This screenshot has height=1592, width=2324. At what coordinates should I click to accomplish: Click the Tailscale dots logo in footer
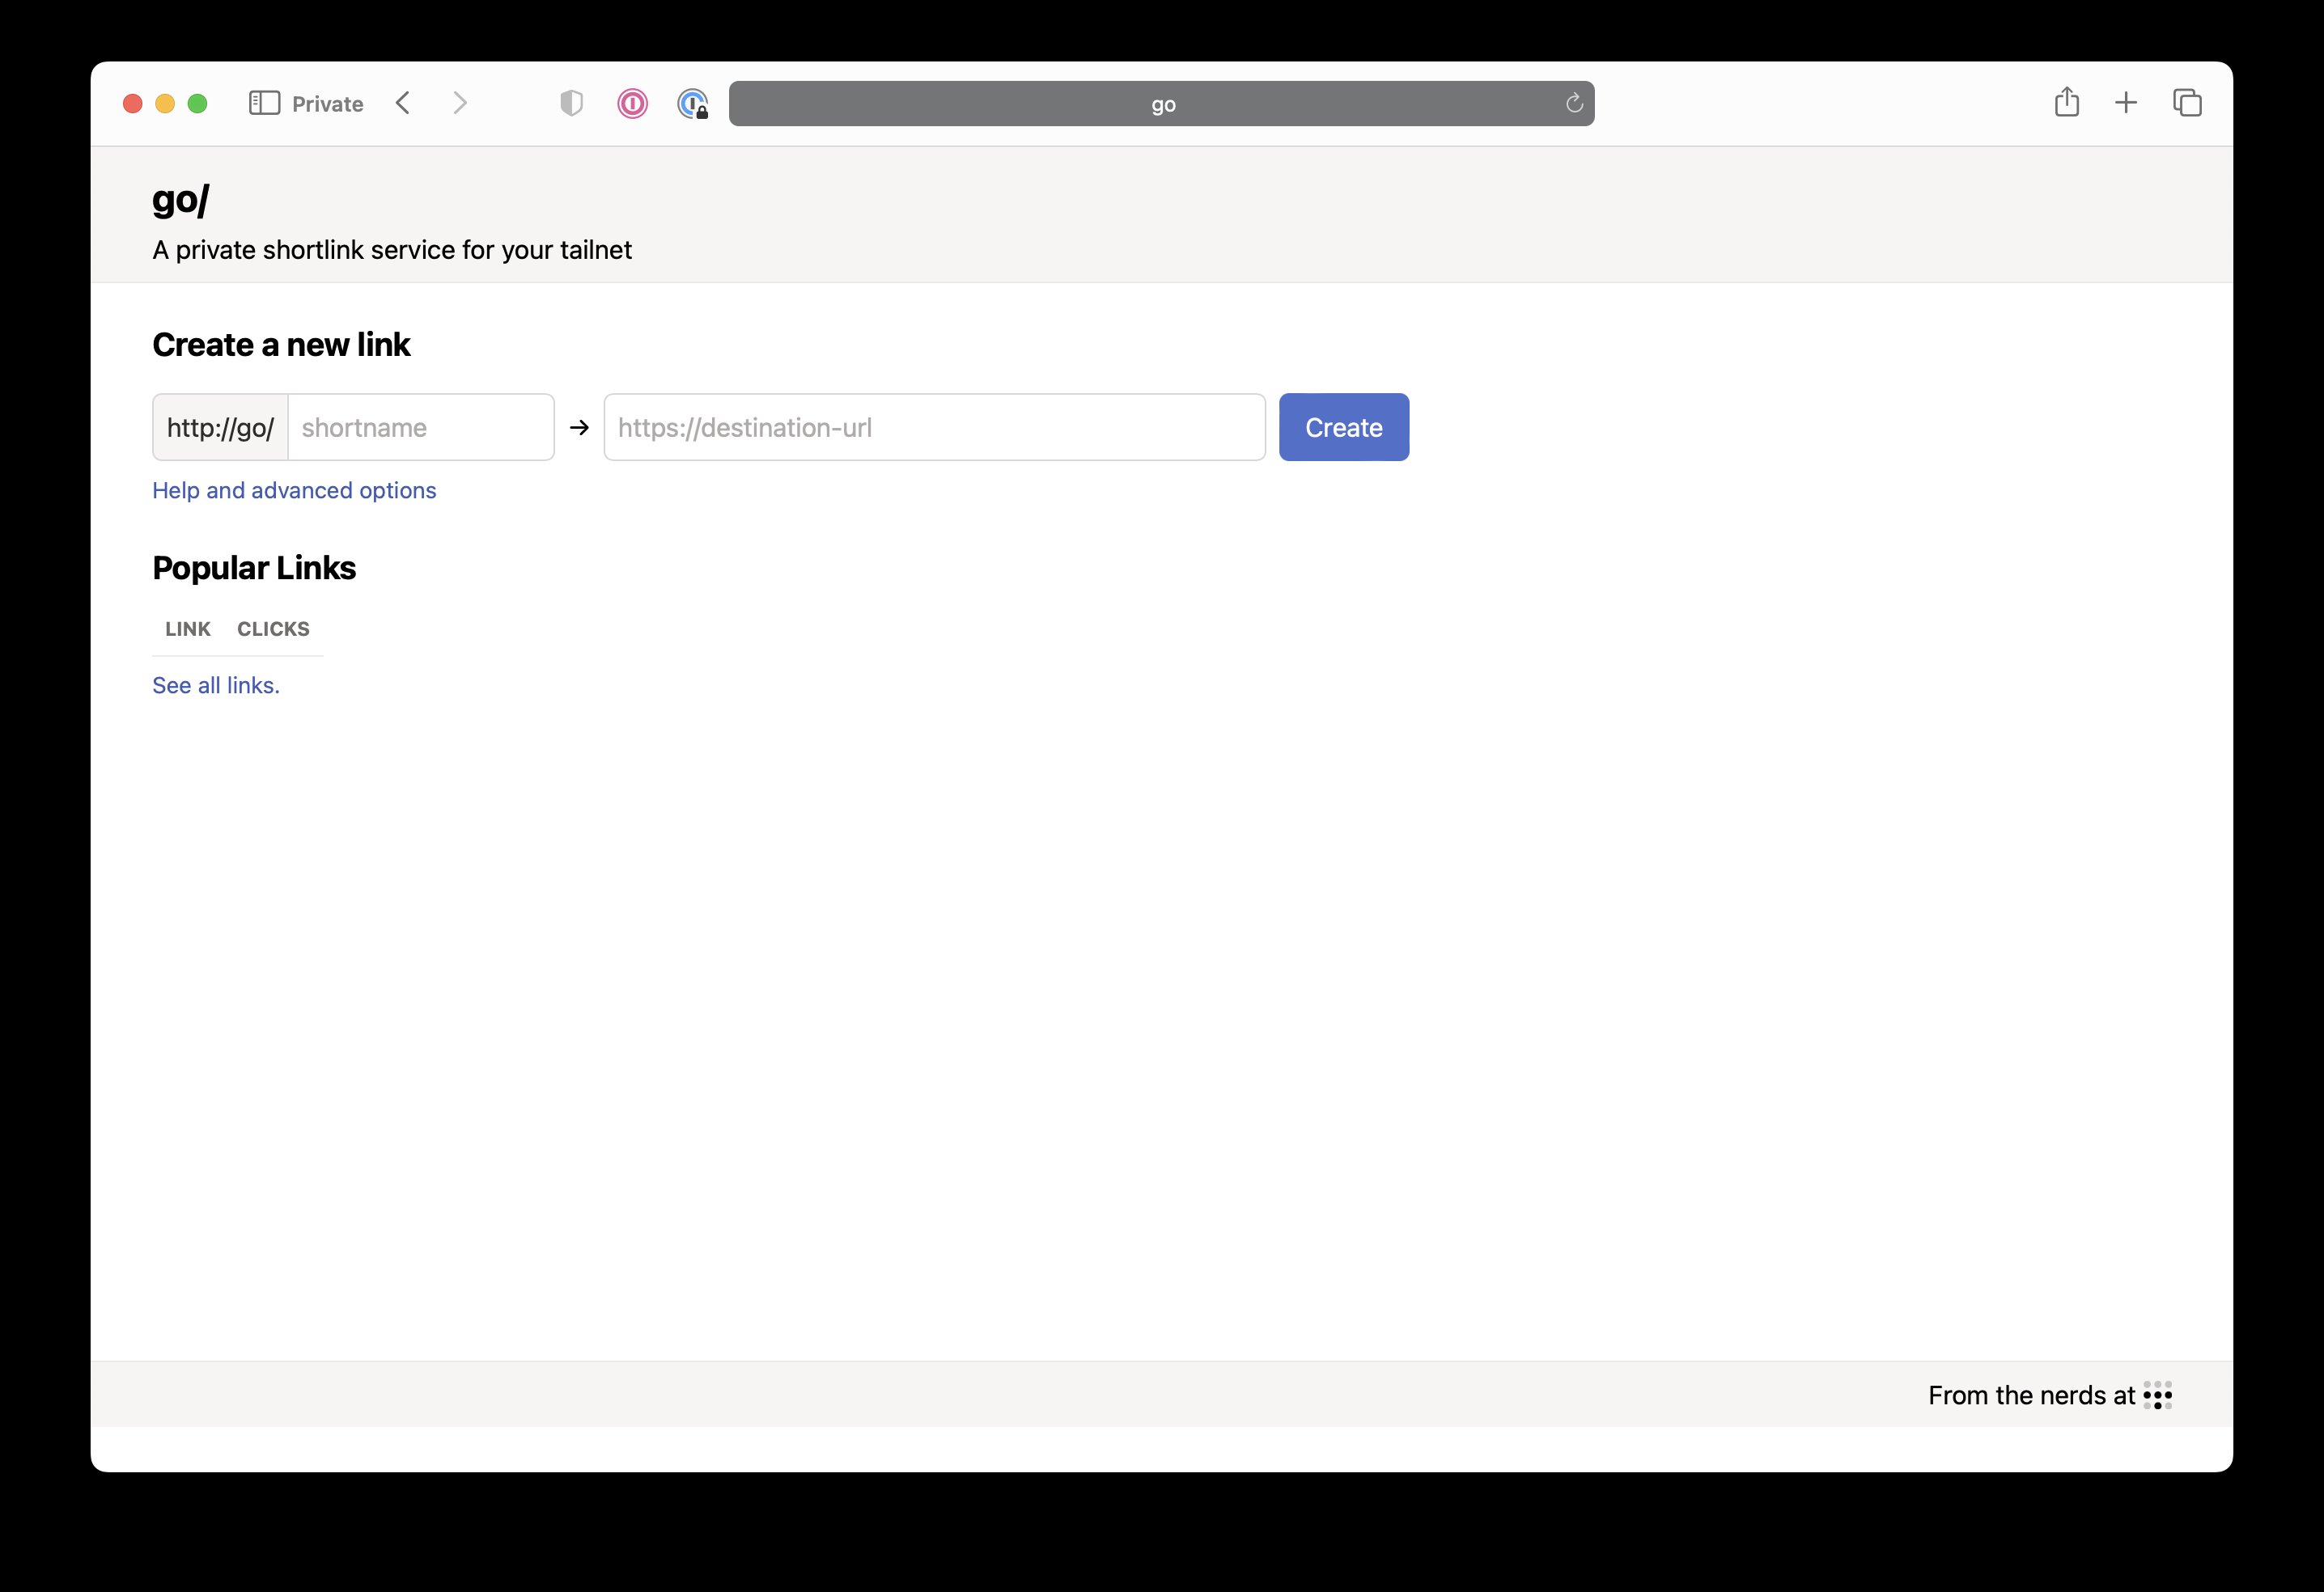click(2157, 1395)
